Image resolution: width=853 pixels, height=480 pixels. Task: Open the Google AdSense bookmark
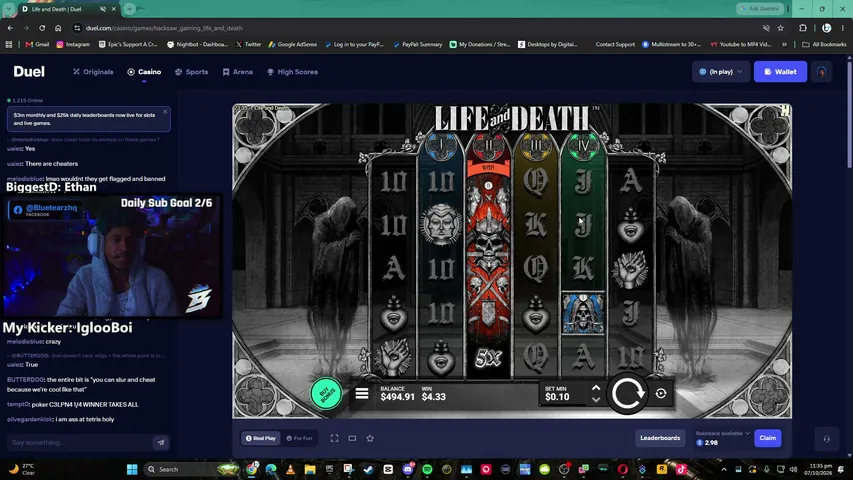click(x=293, y=45)
